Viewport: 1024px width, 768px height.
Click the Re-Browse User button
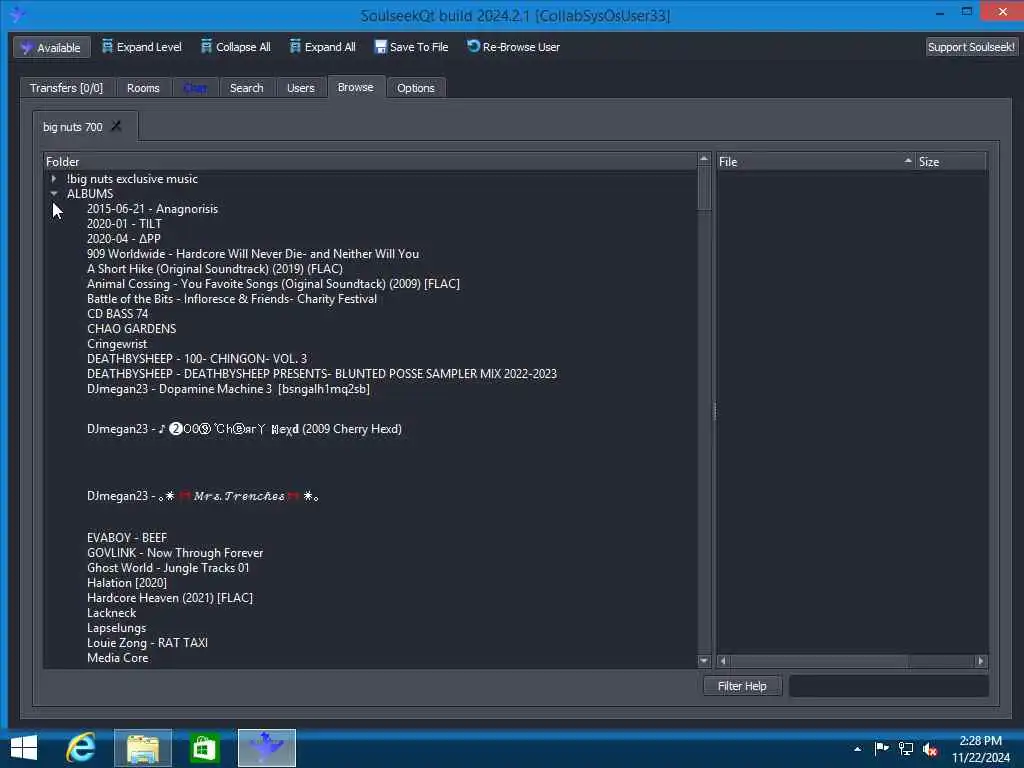pyautogui.click(x=513, y=47)
